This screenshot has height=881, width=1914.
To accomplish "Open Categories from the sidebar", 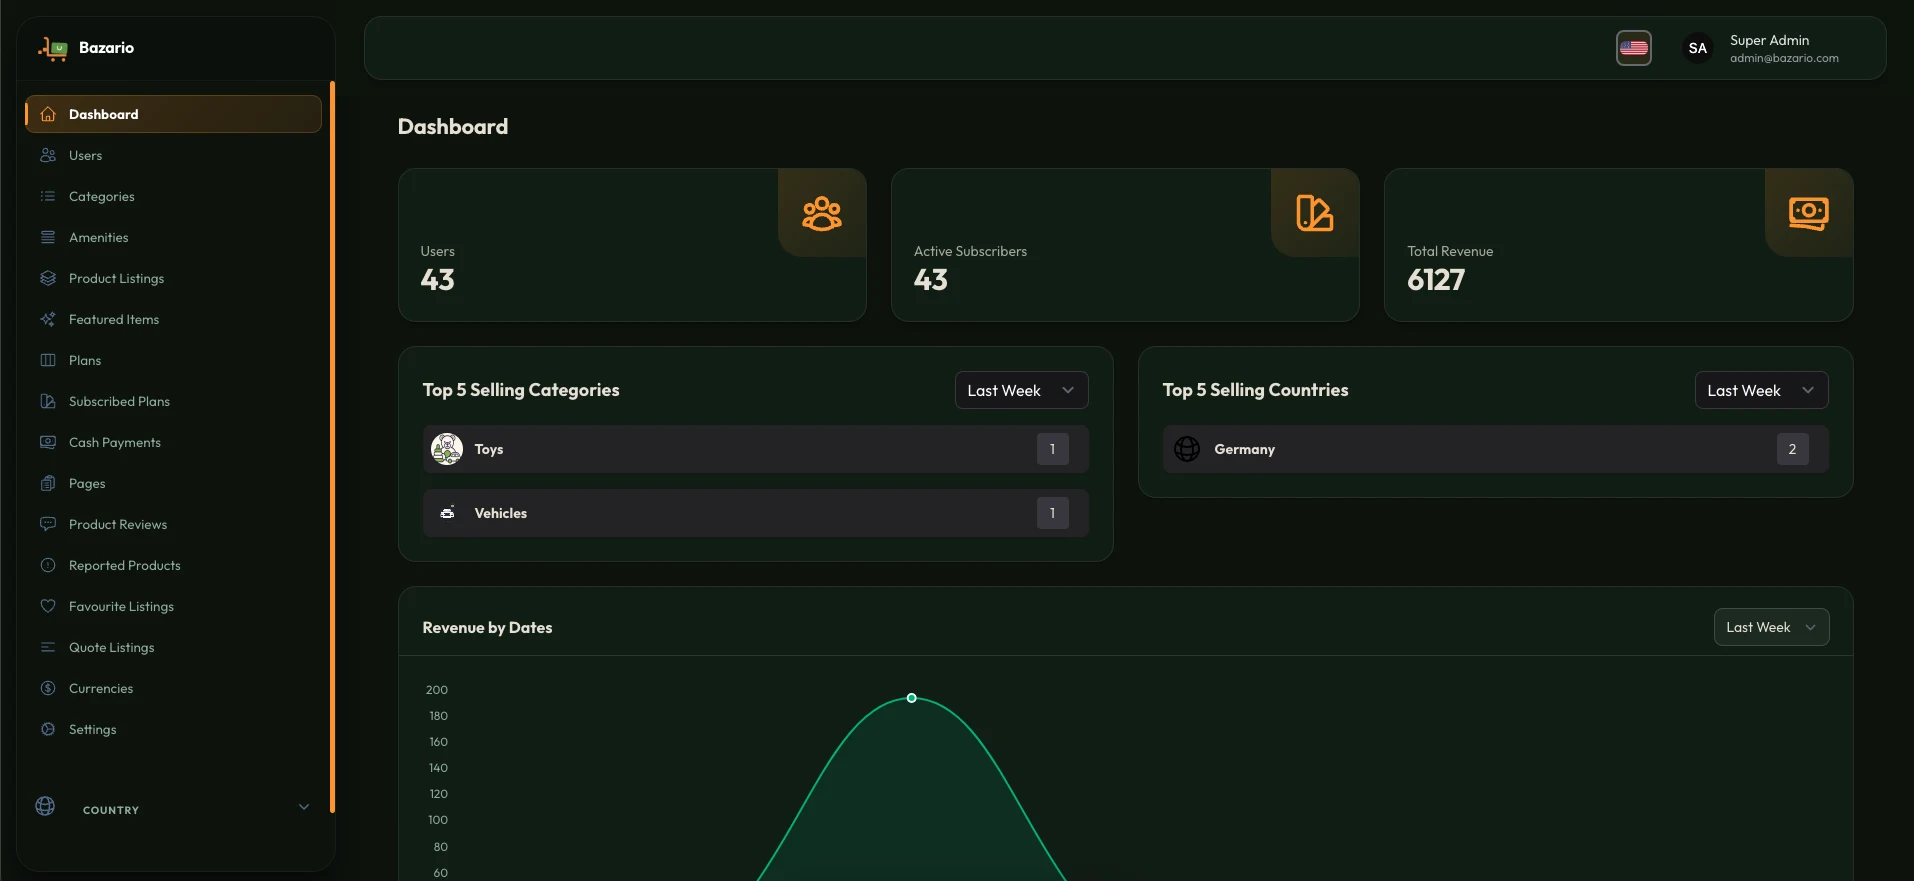I will (173, 196).
